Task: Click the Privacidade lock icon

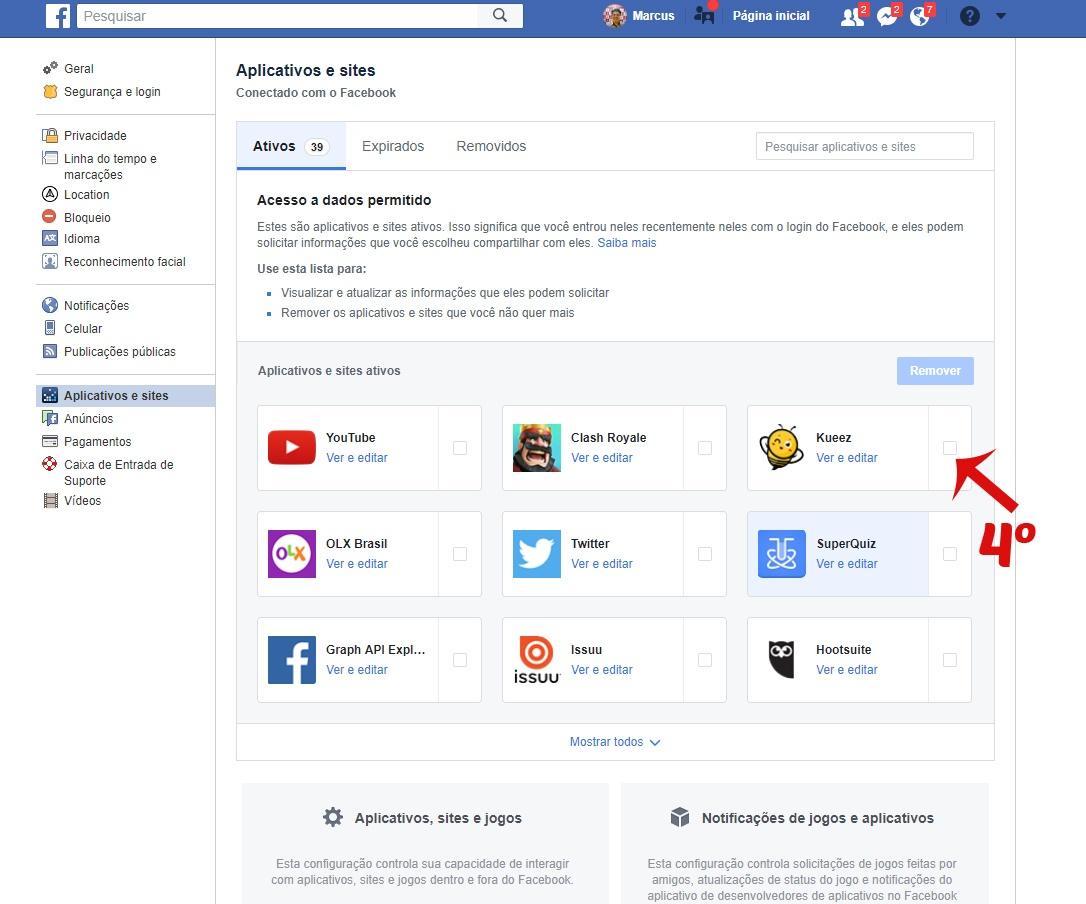Action: 50,135
